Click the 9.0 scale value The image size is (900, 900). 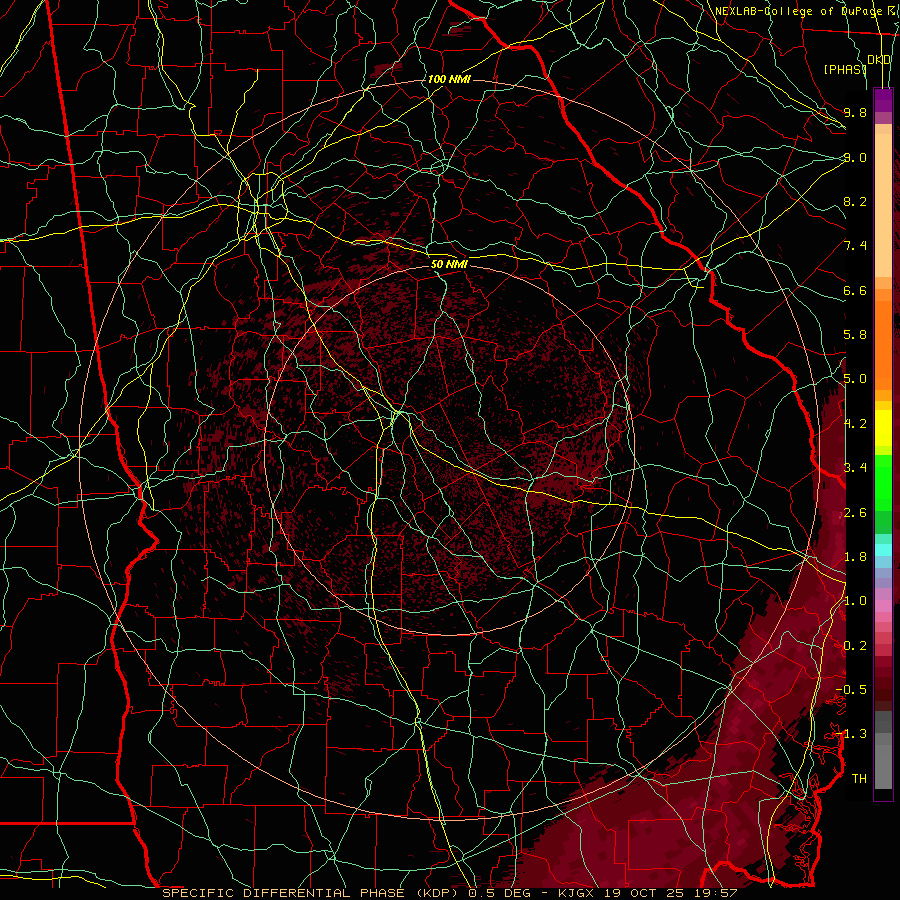coord(855,157)
